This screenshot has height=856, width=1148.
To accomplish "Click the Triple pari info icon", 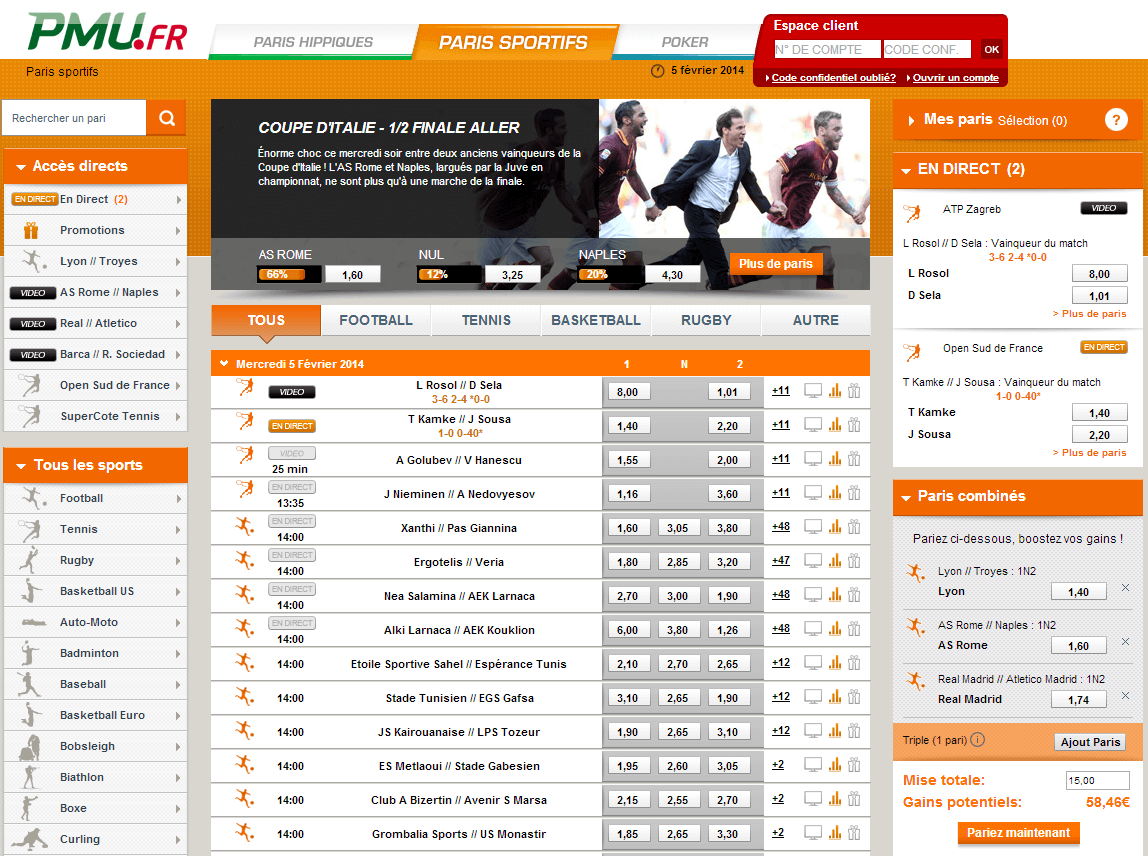I will click(977, 740).
